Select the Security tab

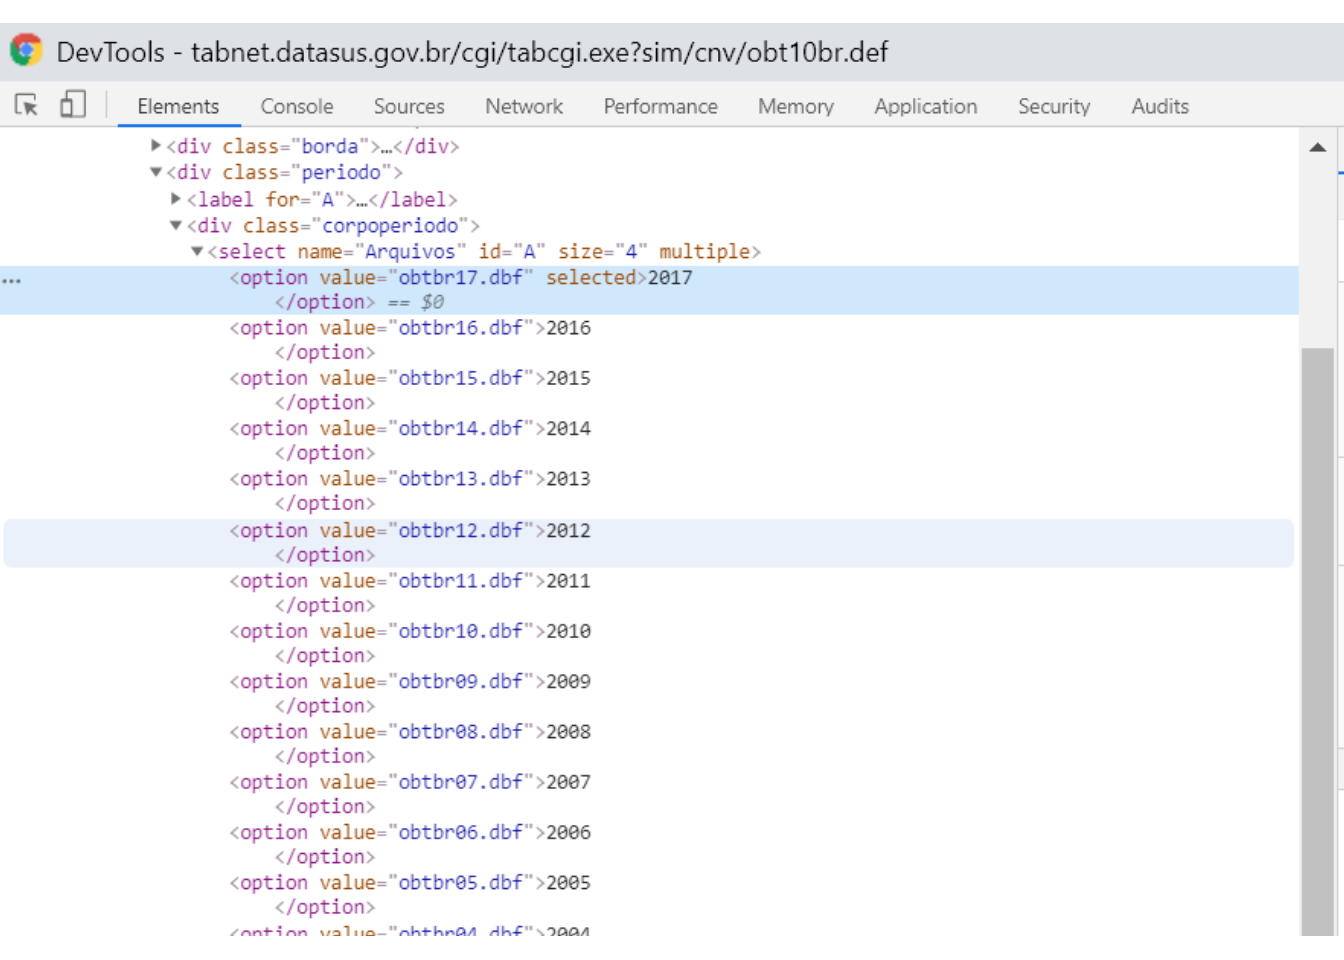point(1053,106)
